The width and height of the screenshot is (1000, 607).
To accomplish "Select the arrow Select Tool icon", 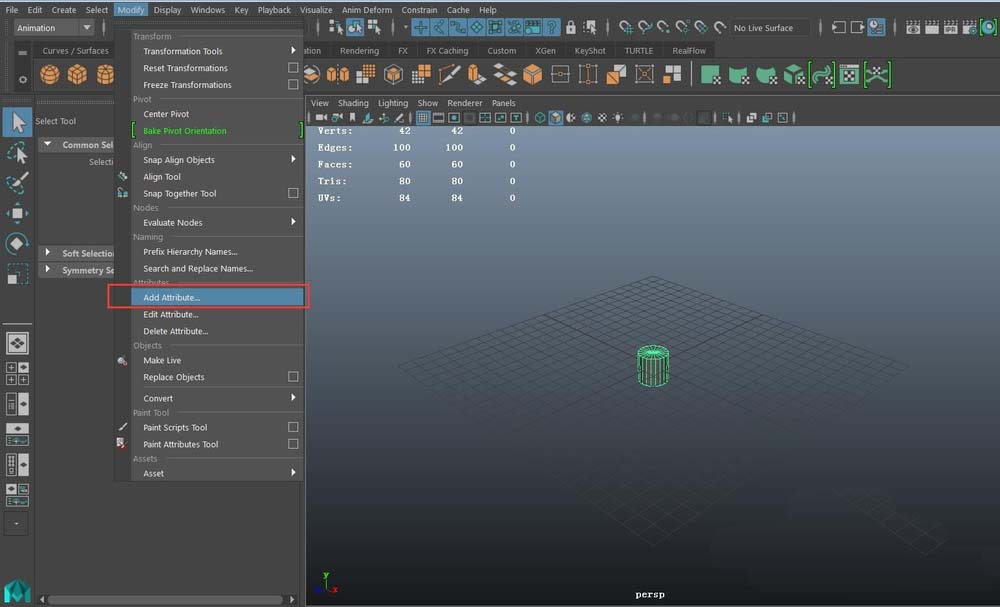I will pos(17,122).
